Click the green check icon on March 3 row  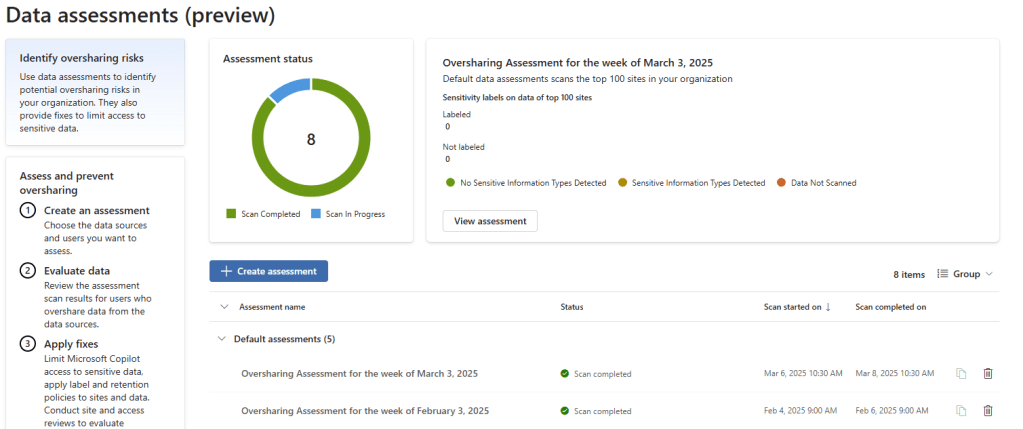(x=565, y=374)
